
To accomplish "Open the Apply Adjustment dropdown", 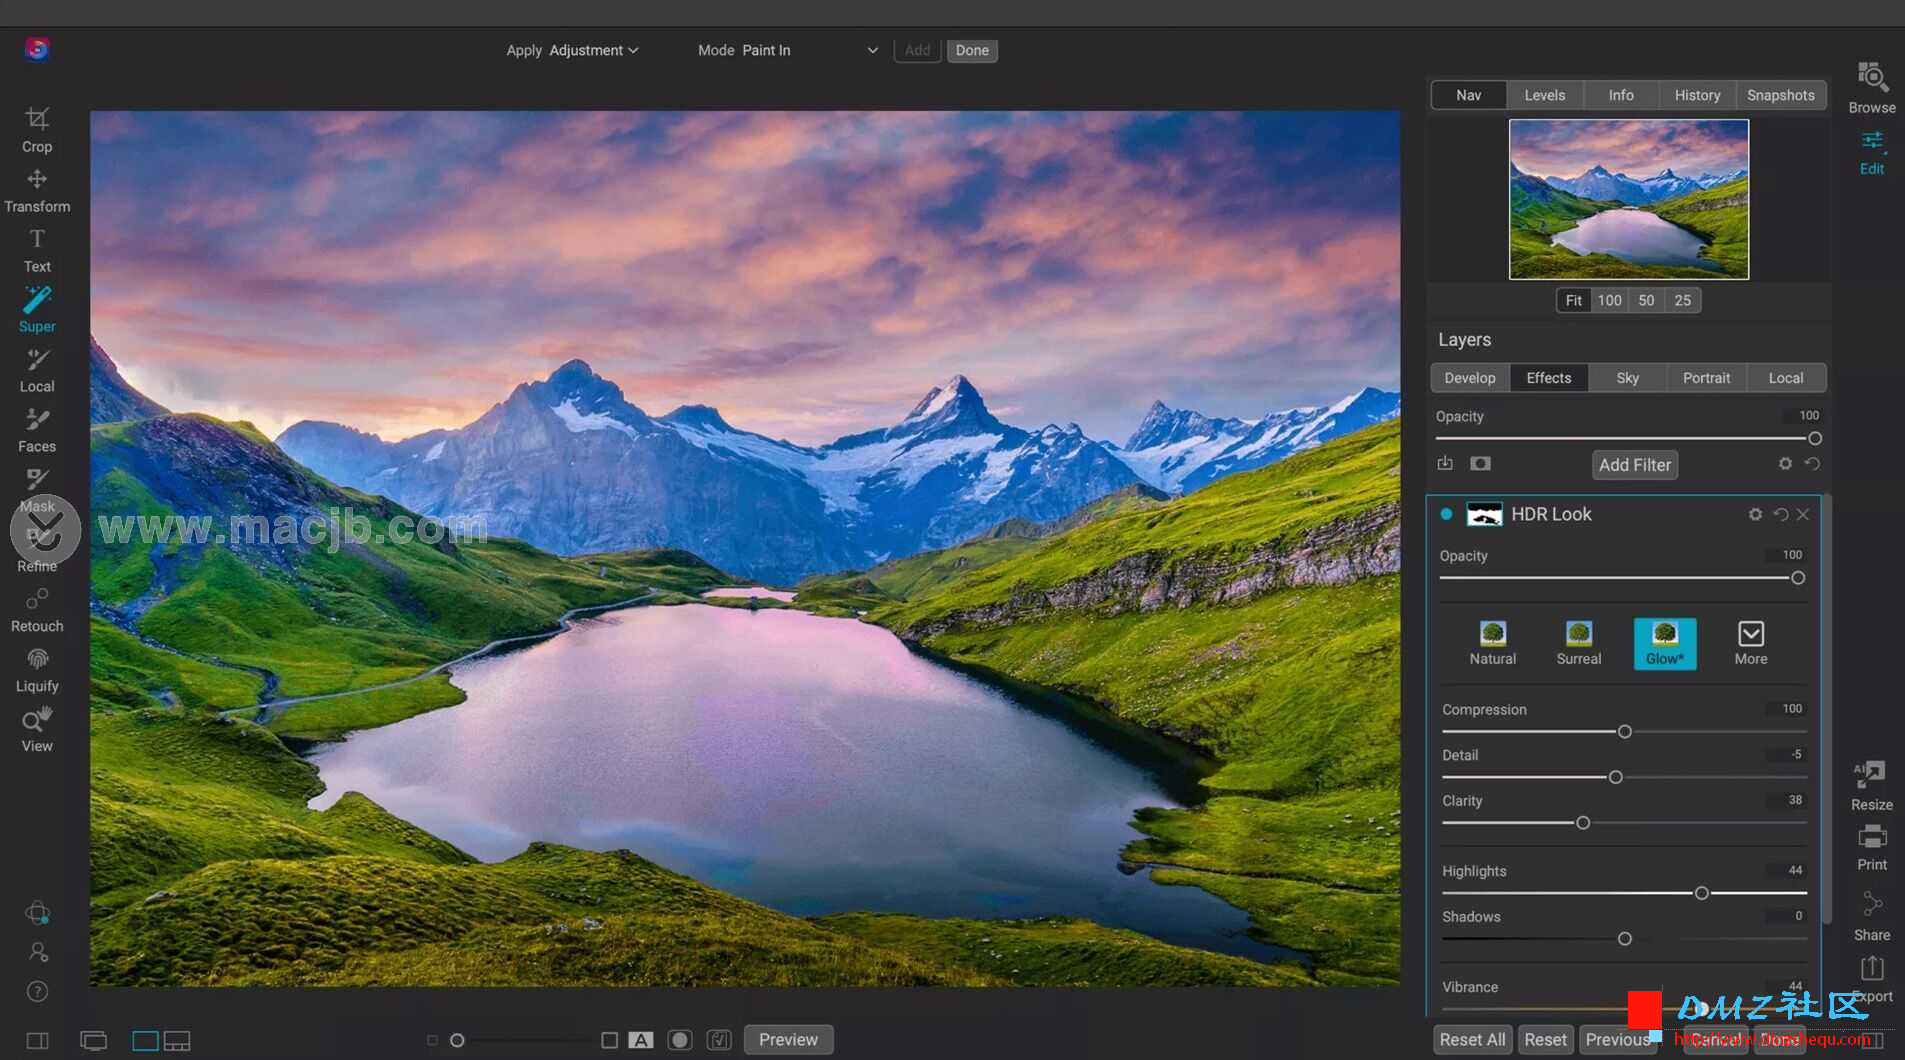I will [x=593, y=50].
